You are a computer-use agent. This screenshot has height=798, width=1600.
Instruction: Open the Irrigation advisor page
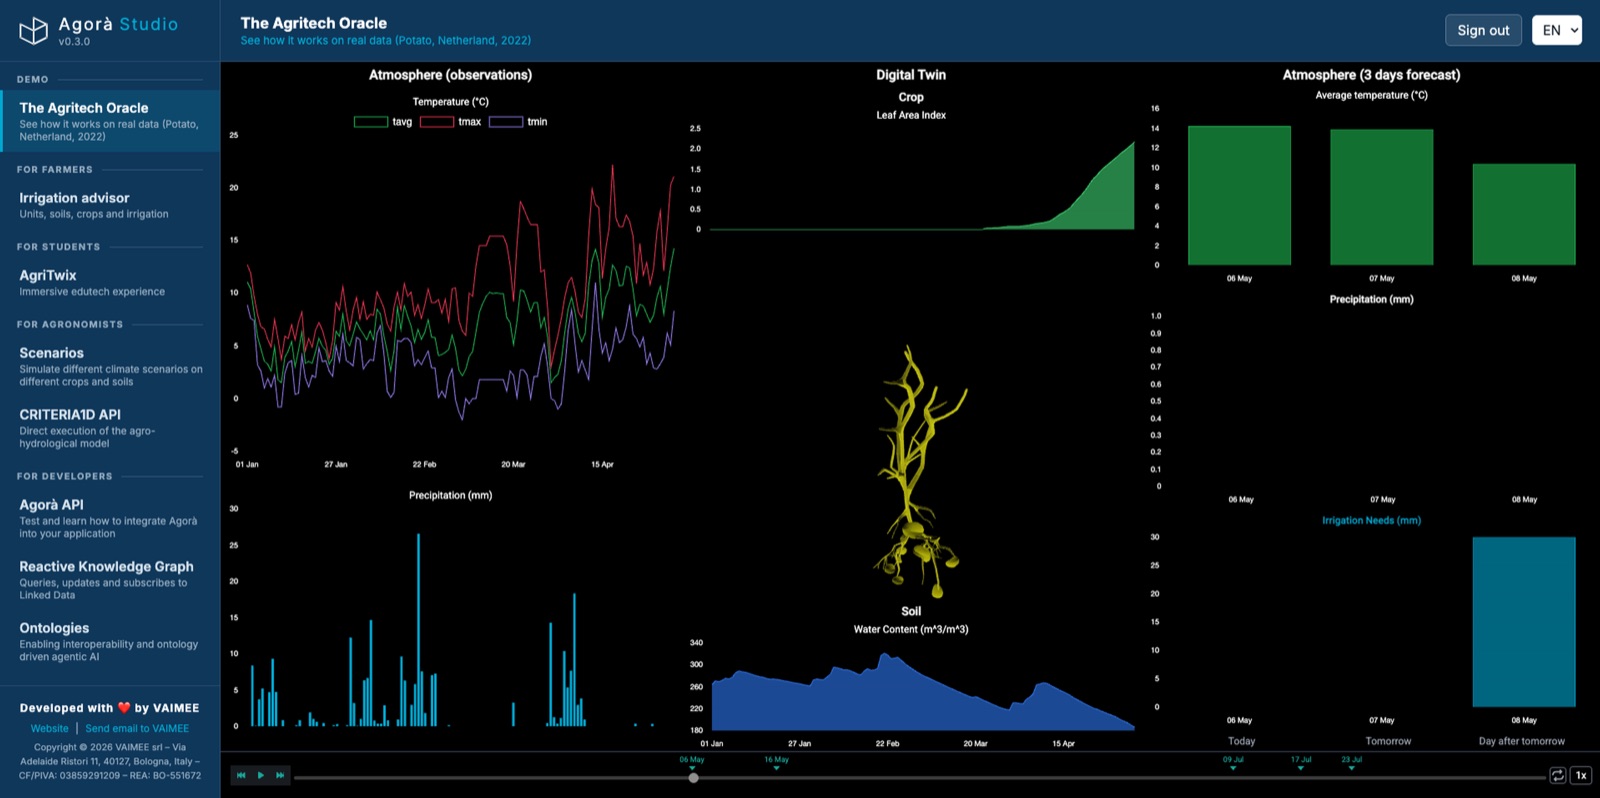click(x=110, y=205)
